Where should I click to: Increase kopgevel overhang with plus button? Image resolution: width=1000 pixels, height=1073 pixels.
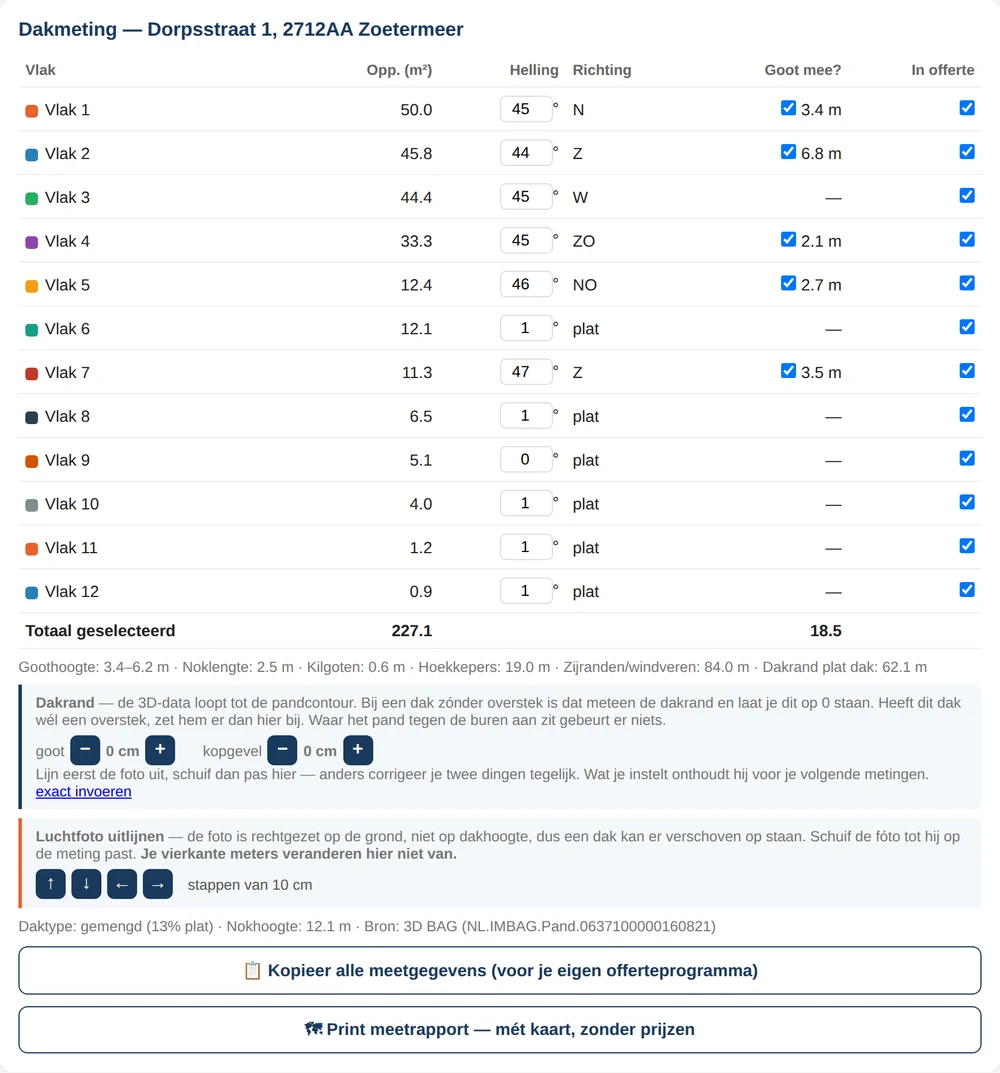[x=358, y=750]
